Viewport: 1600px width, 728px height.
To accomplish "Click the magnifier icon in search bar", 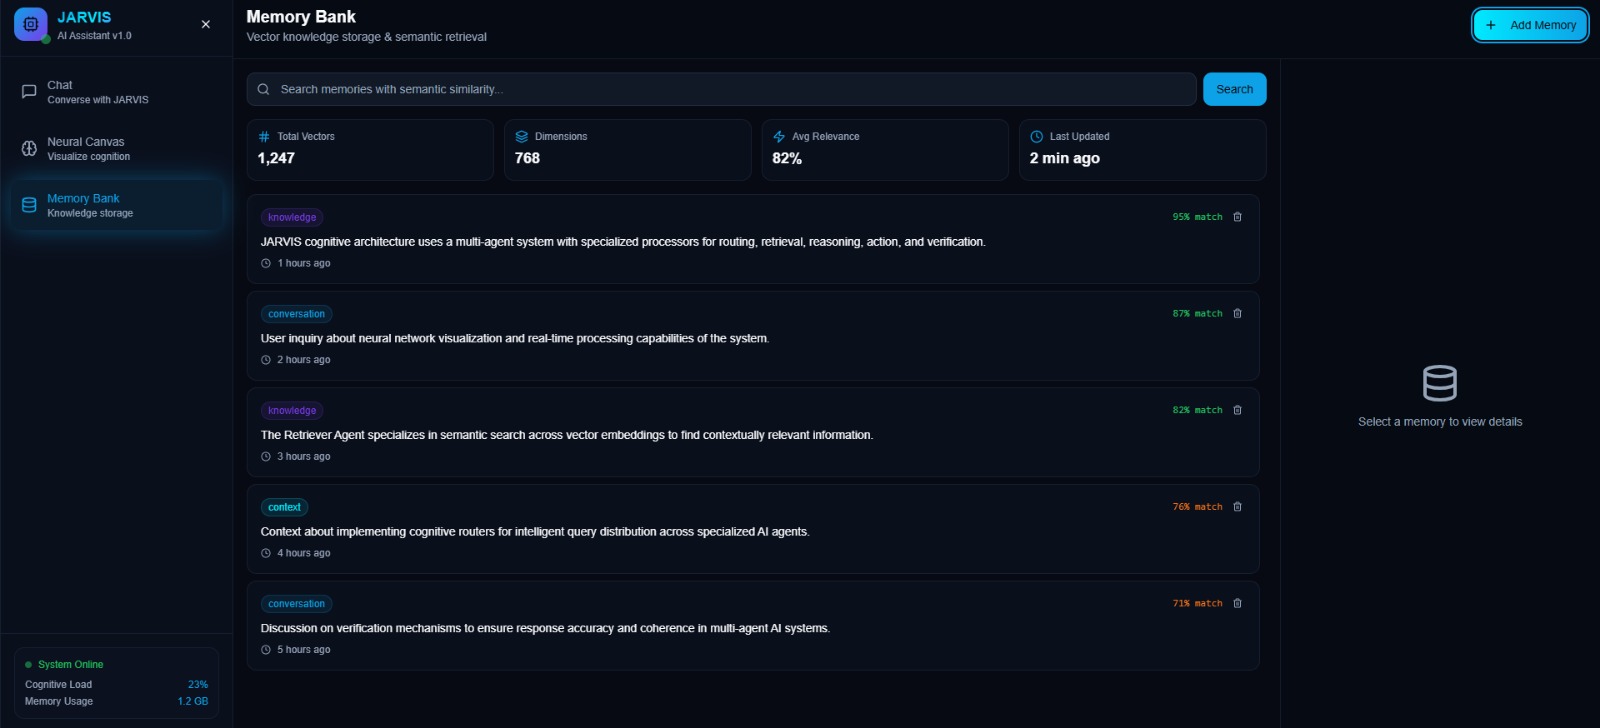I will coord(264,89).
